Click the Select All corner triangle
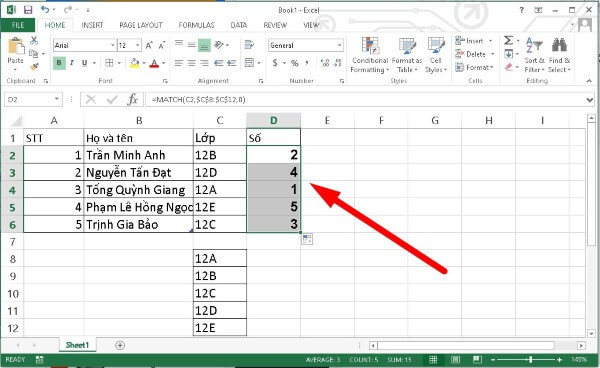 (16, 121)
